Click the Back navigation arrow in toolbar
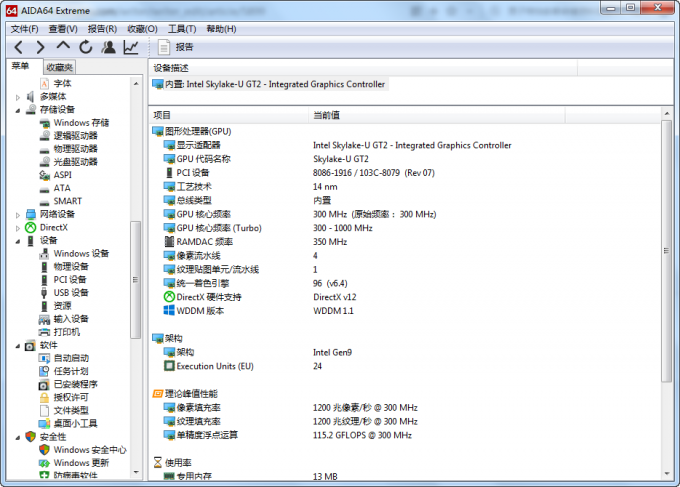Viewport: 680px width, 487px height. 18,47
